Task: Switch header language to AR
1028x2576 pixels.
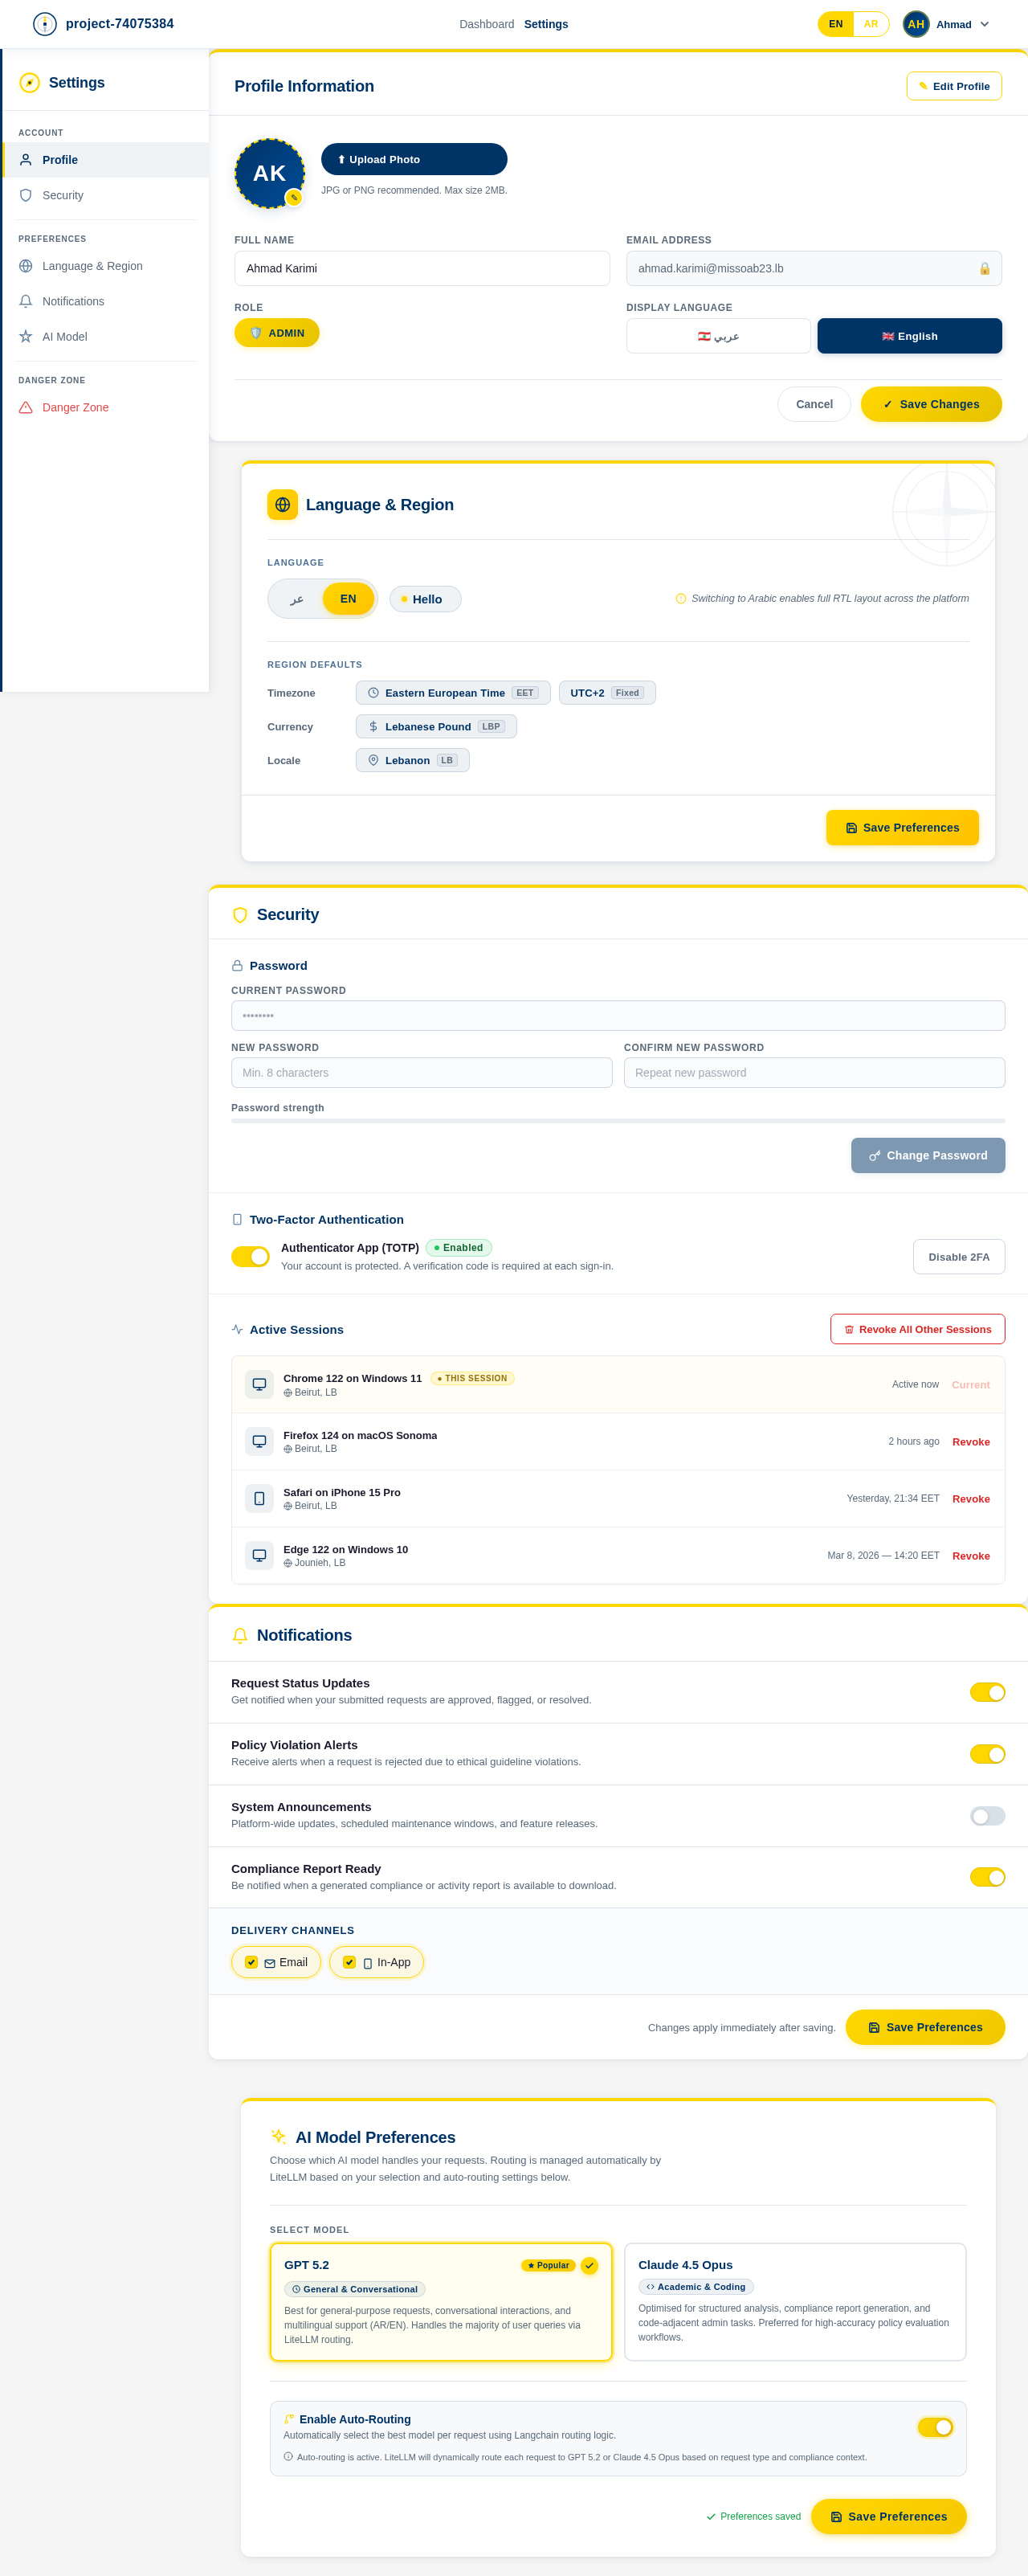Action: 870,24
